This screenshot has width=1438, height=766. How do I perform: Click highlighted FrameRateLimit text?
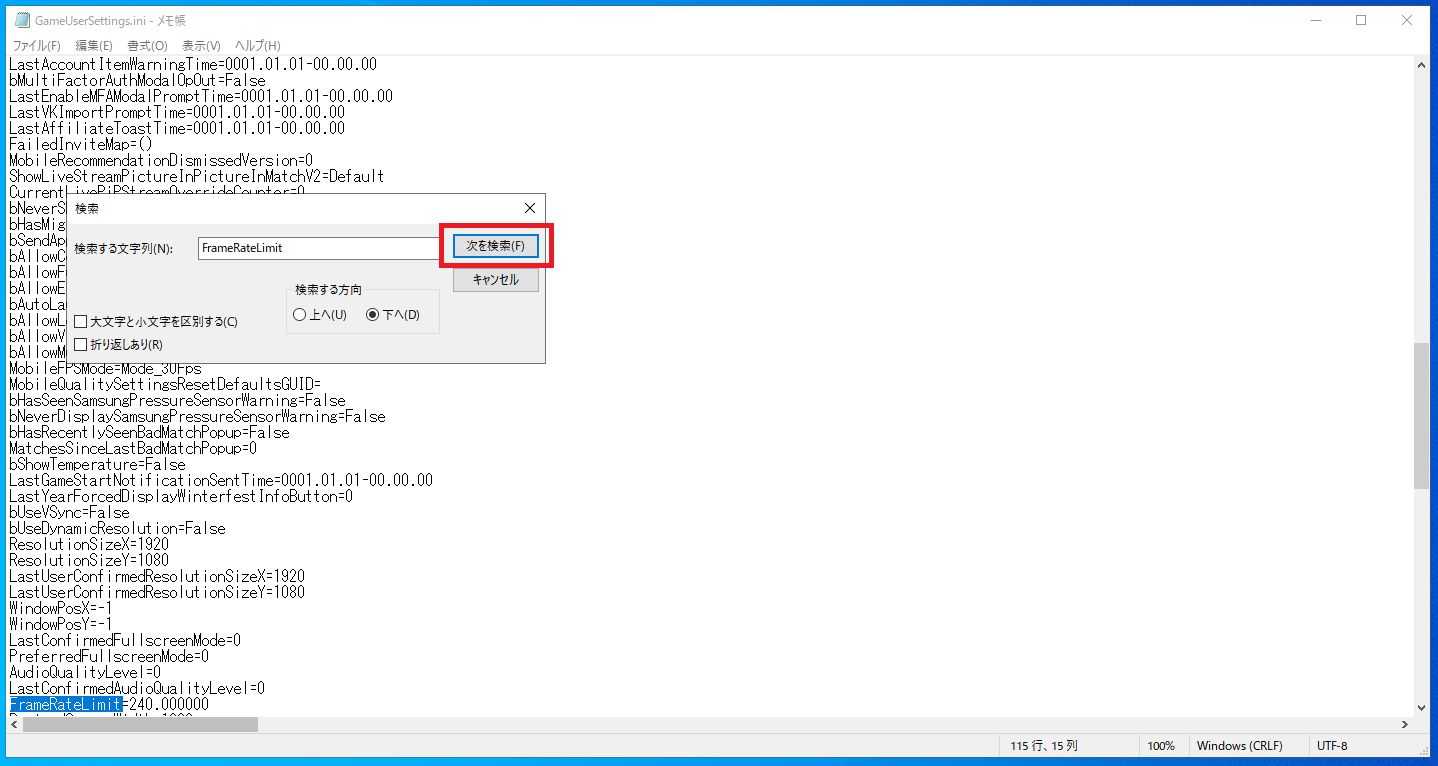(x=66, y=705)
